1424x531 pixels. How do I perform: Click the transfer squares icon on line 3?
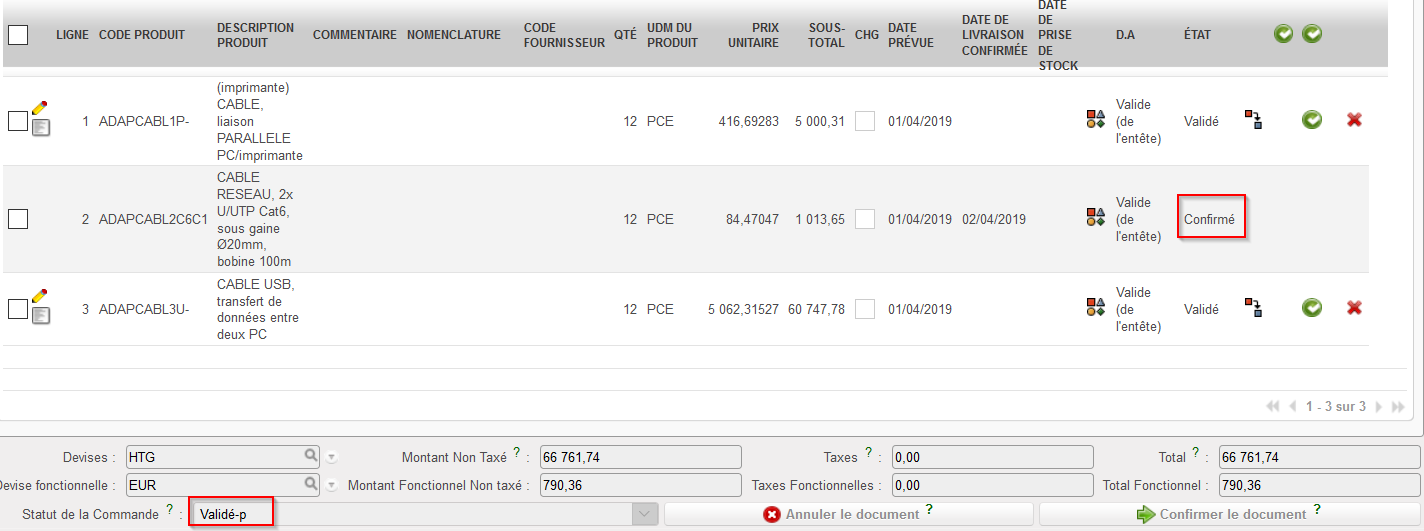click(1253, 308)
